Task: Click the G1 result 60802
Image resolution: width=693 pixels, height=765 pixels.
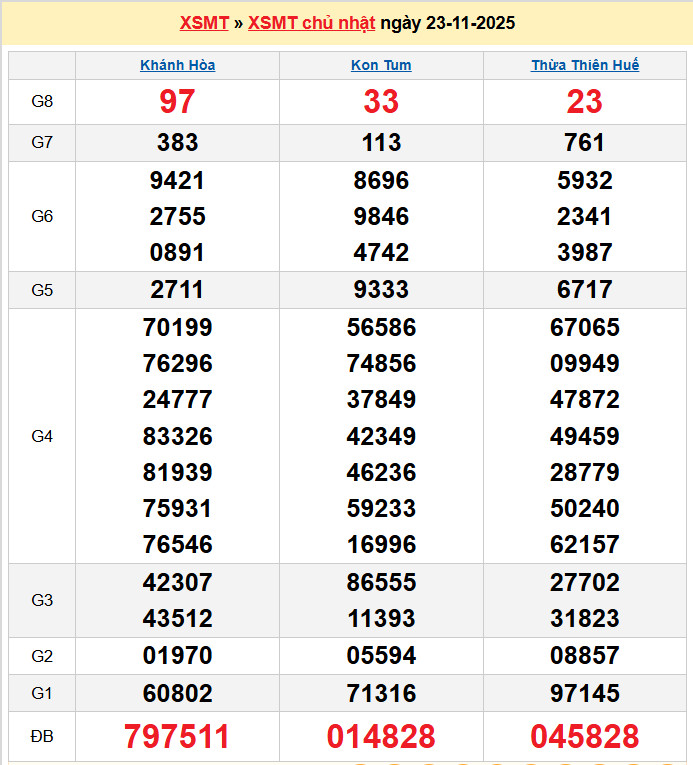Action: [x=177, y=693]
